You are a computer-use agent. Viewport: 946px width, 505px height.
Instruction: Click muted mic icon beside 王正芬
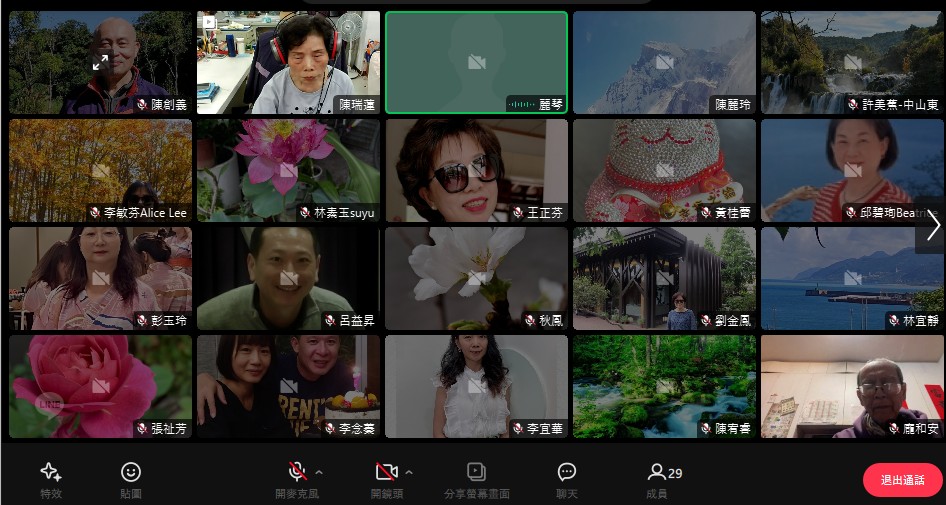click(518, 213)
